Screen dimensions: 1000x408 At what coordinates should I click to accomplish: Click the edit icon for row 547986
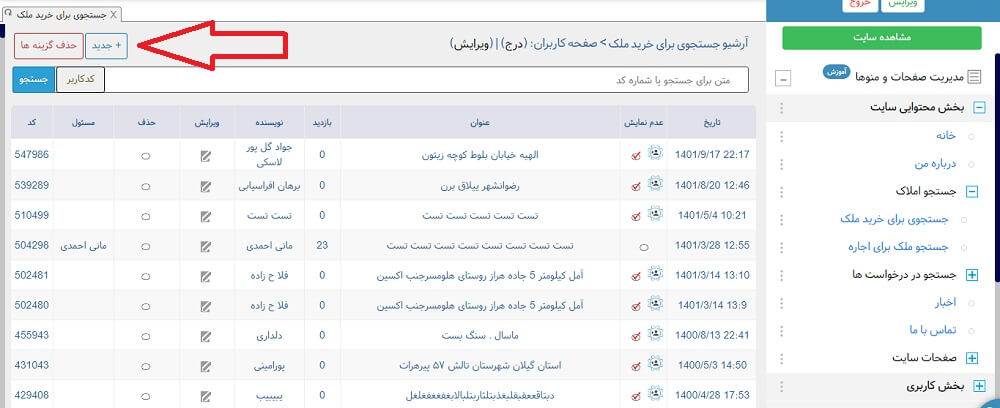pos(206,156)
